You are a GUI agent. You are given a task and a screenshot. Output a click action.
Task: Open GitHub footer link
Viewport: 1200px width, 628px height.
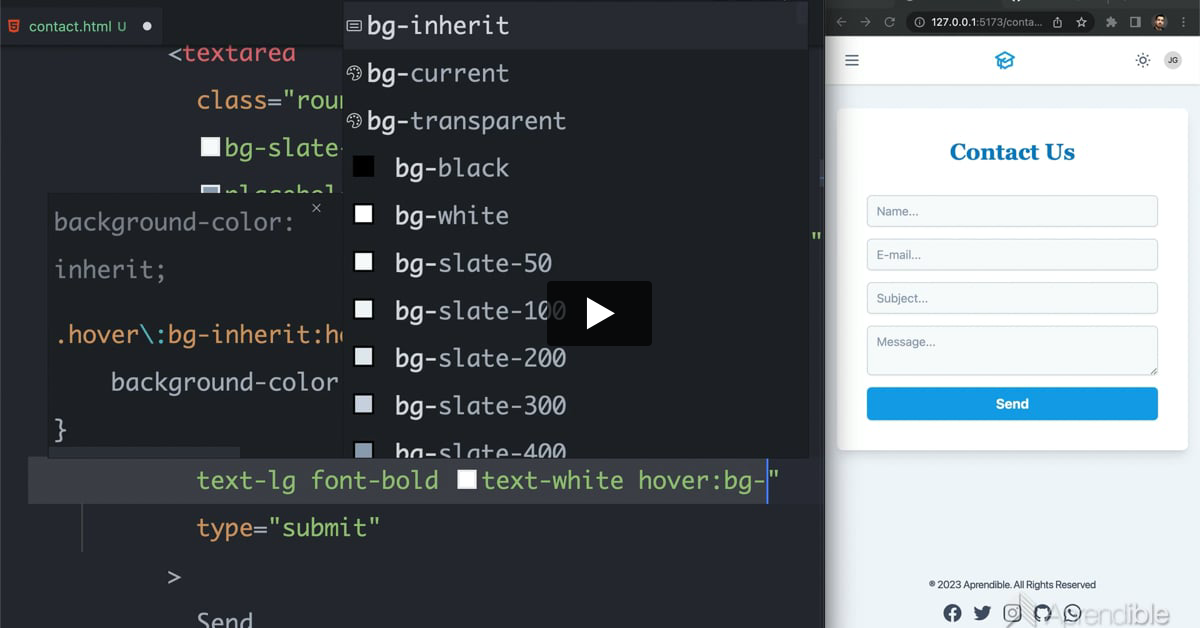point(1042,613)
